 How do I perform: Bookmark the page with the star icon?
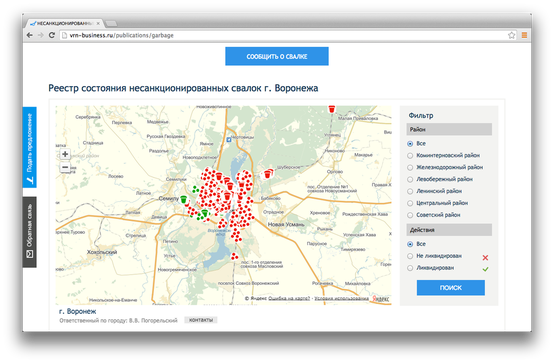(x=511, y=35)
